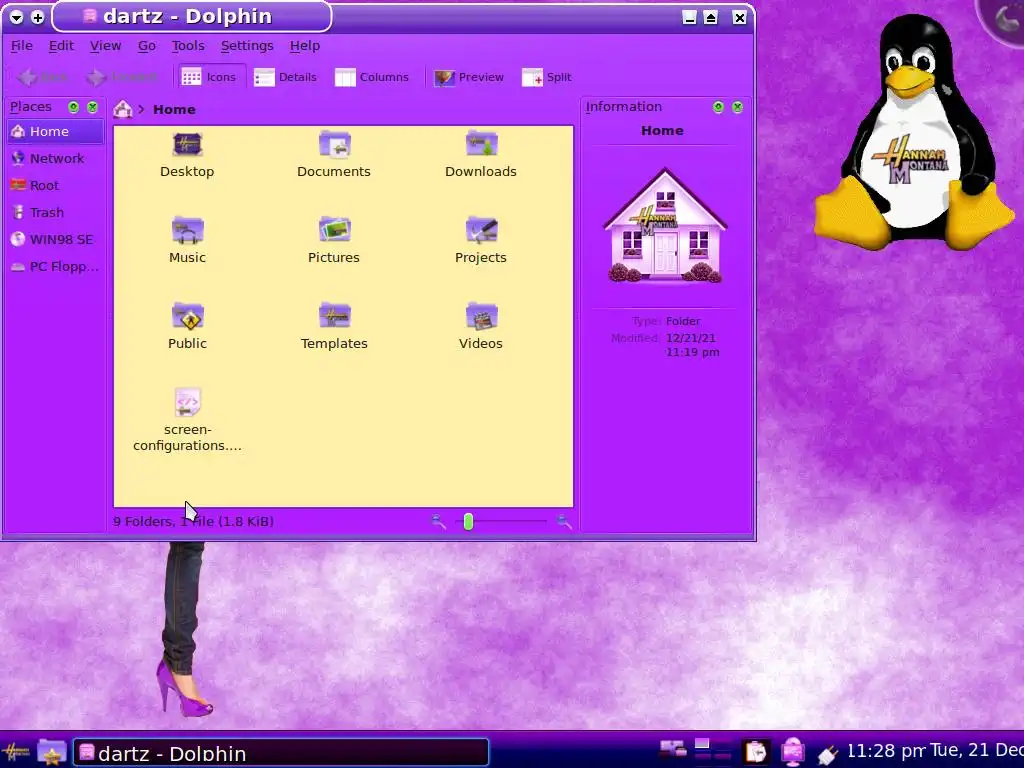Click the Back navigation button

coord(42,77)
